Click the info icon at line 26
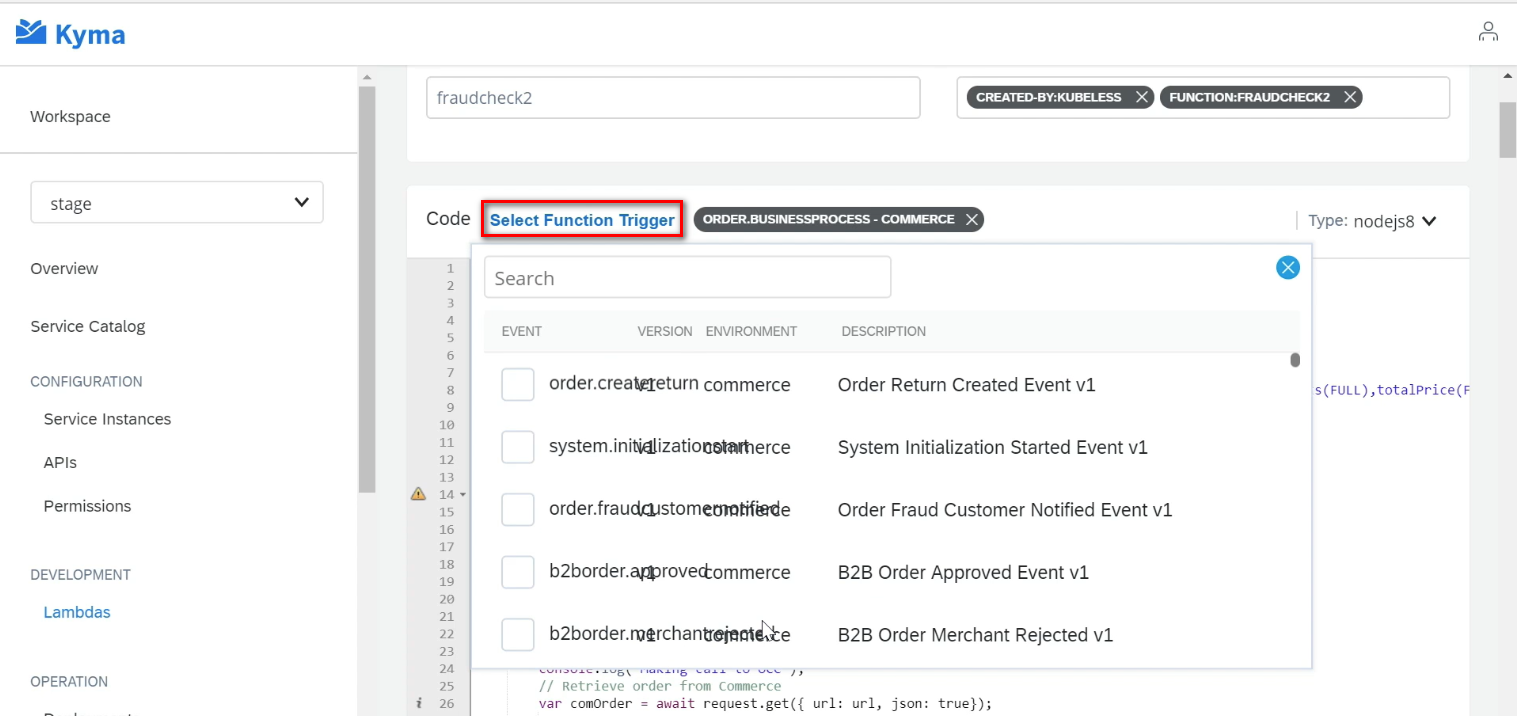 [x=419, y=703]
